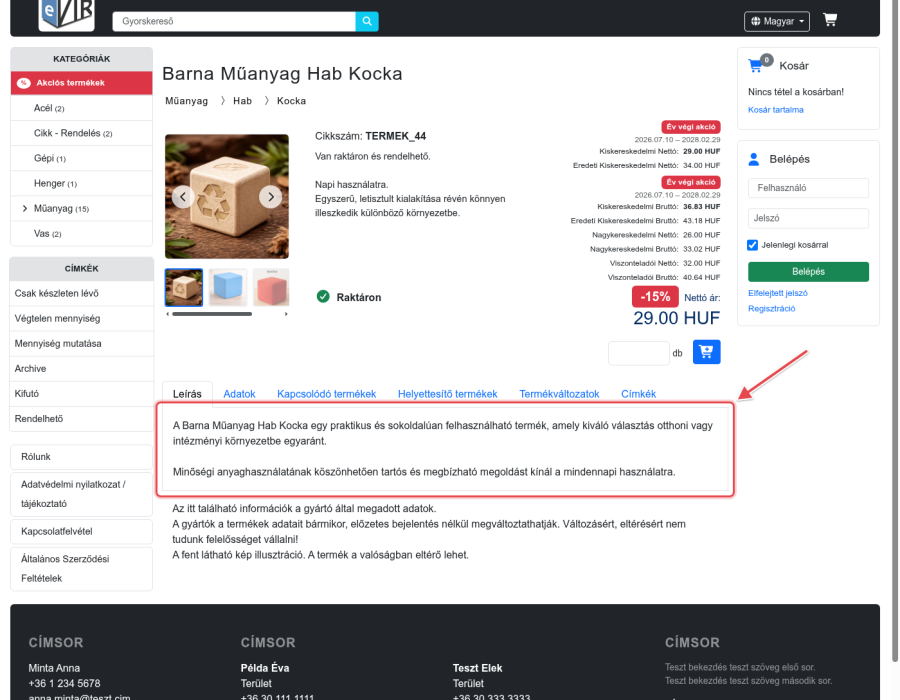Switch to the Adatok tab

239,394
